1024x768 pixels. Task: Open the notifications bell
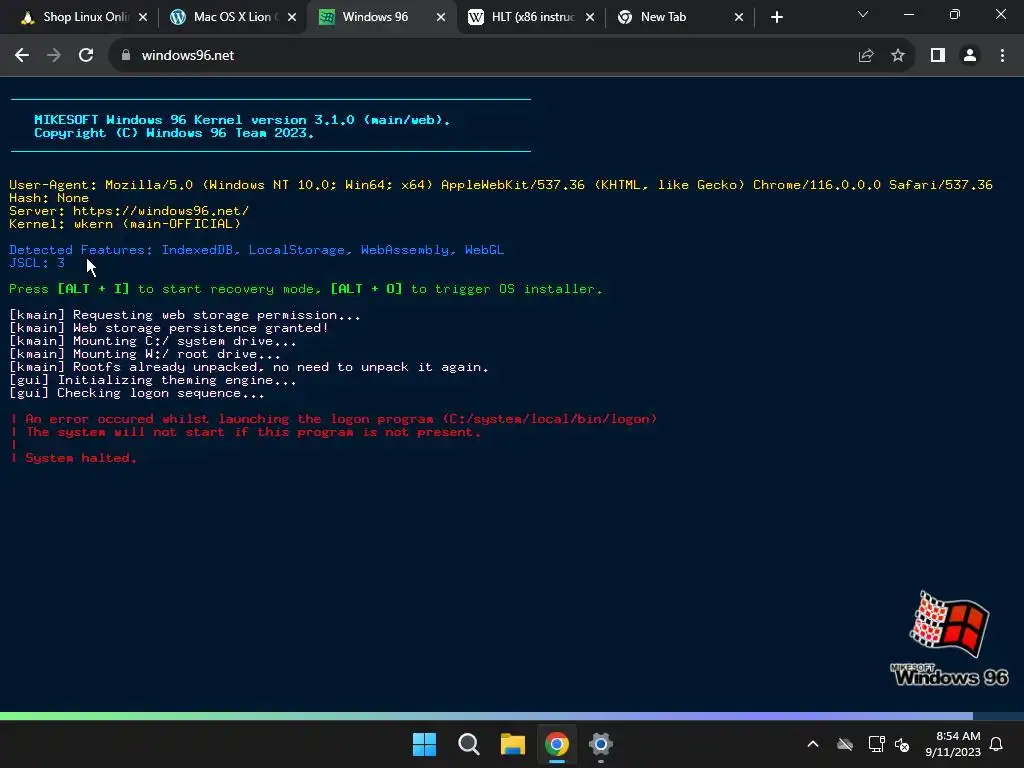point(997,744)
